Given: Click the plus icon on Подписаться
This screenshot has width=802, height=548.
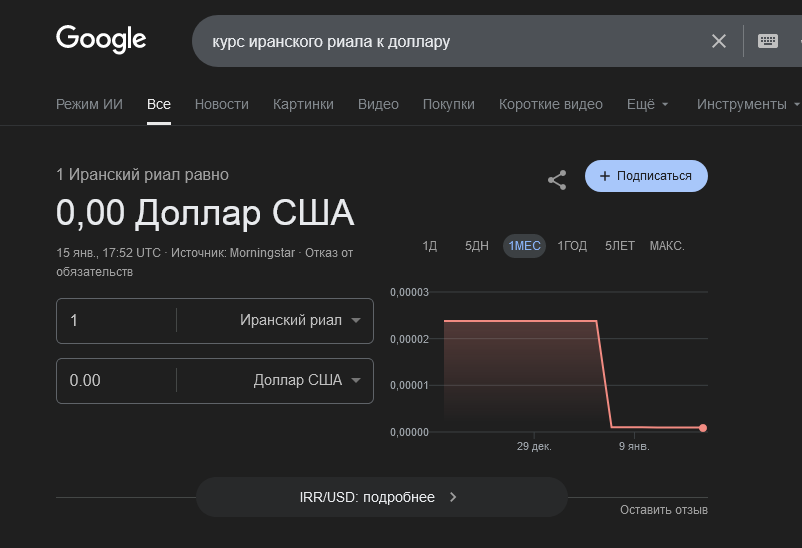Looking at the screenshot, I should (x=604, y=176).
